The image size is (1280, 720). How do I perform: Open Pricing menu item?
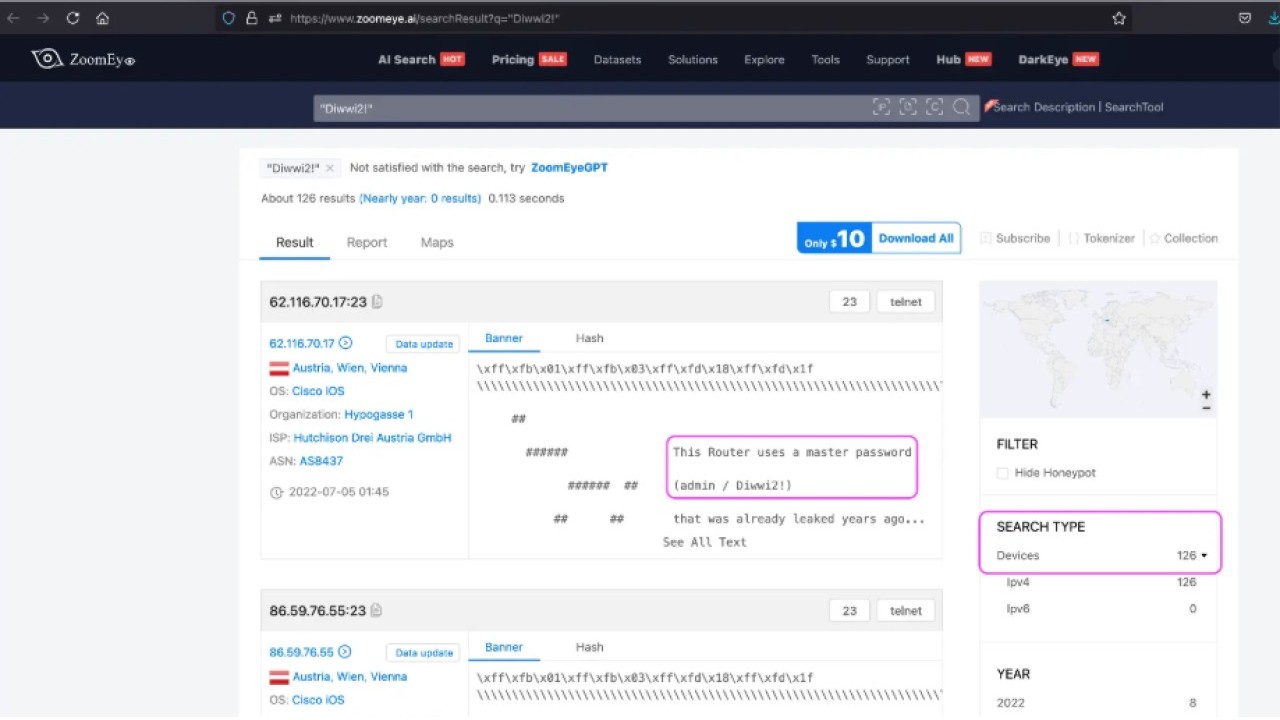click(529, 60)
